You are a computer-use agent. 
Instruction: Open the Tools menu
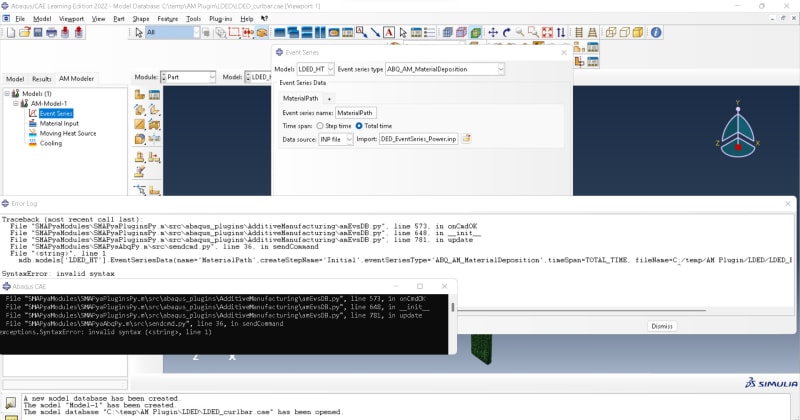[x=193, y=19]
